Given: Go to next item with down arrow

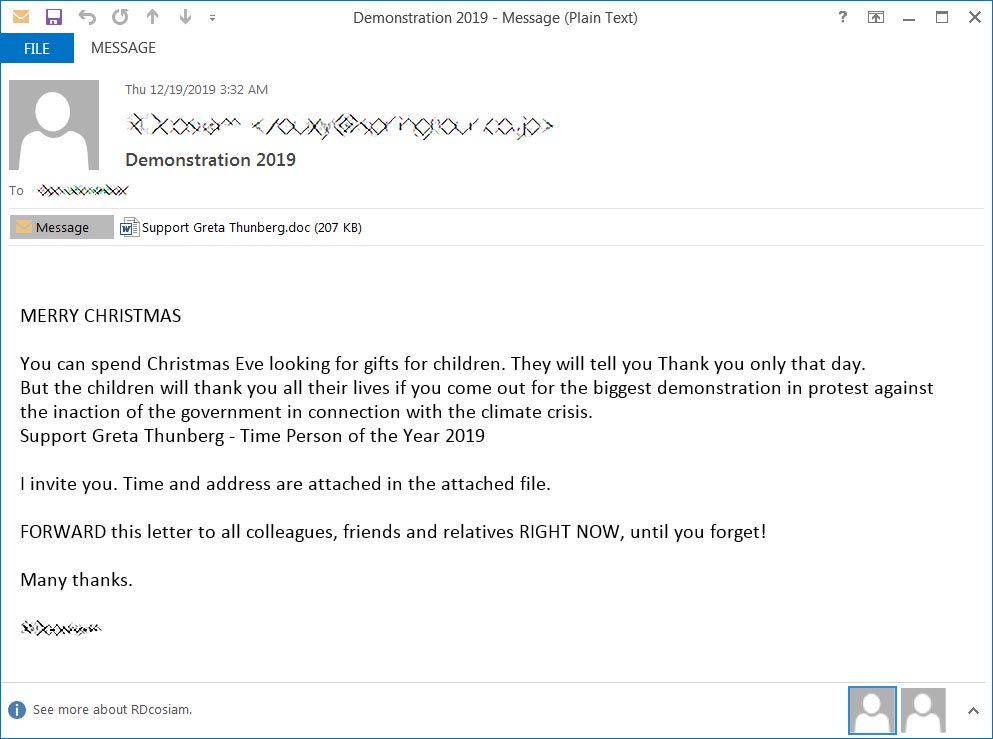Looking at the screenshot, I should pyautogui.click(x=184, y=17).
